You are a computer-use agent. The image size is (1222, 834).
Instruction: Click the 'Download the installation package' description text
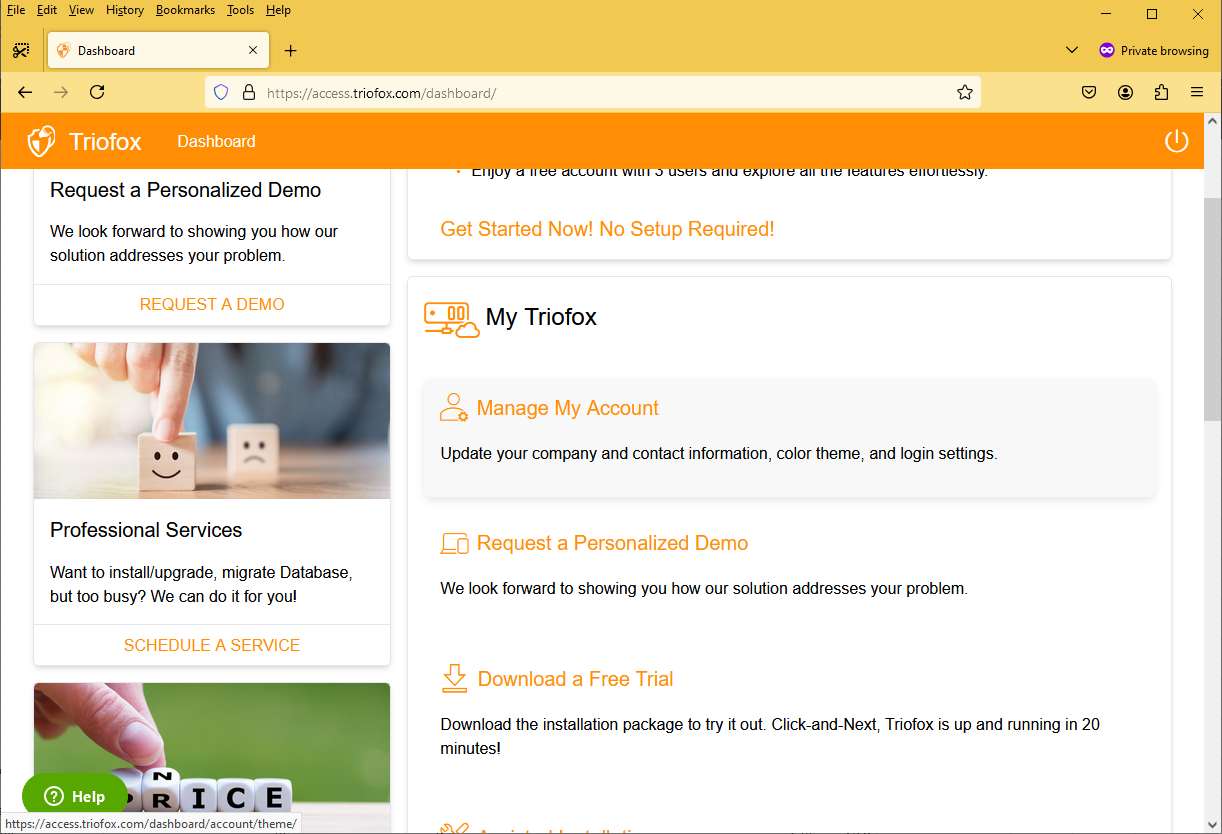(x=770, y=736)
